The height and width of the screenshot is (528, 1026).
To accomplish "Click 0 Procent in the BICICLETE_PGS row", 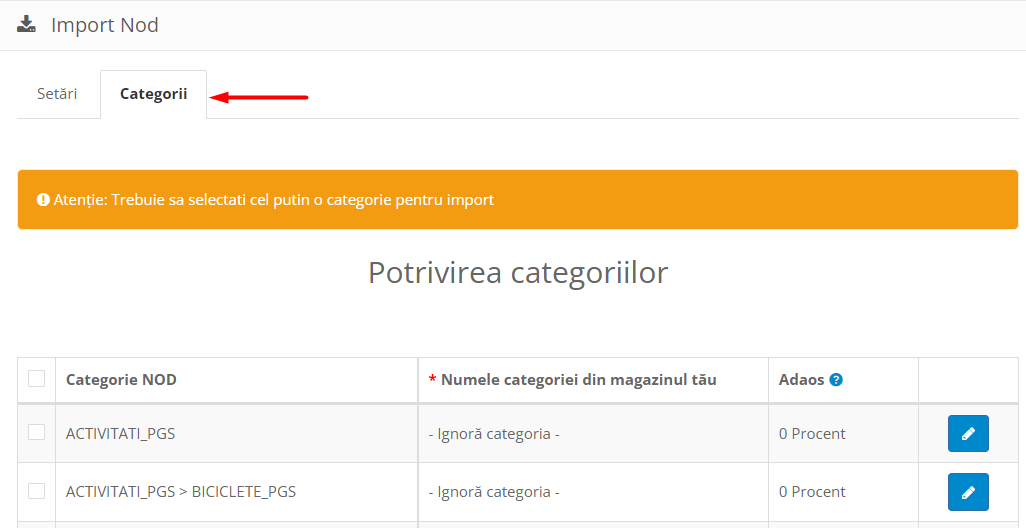I will click(812, 492).
